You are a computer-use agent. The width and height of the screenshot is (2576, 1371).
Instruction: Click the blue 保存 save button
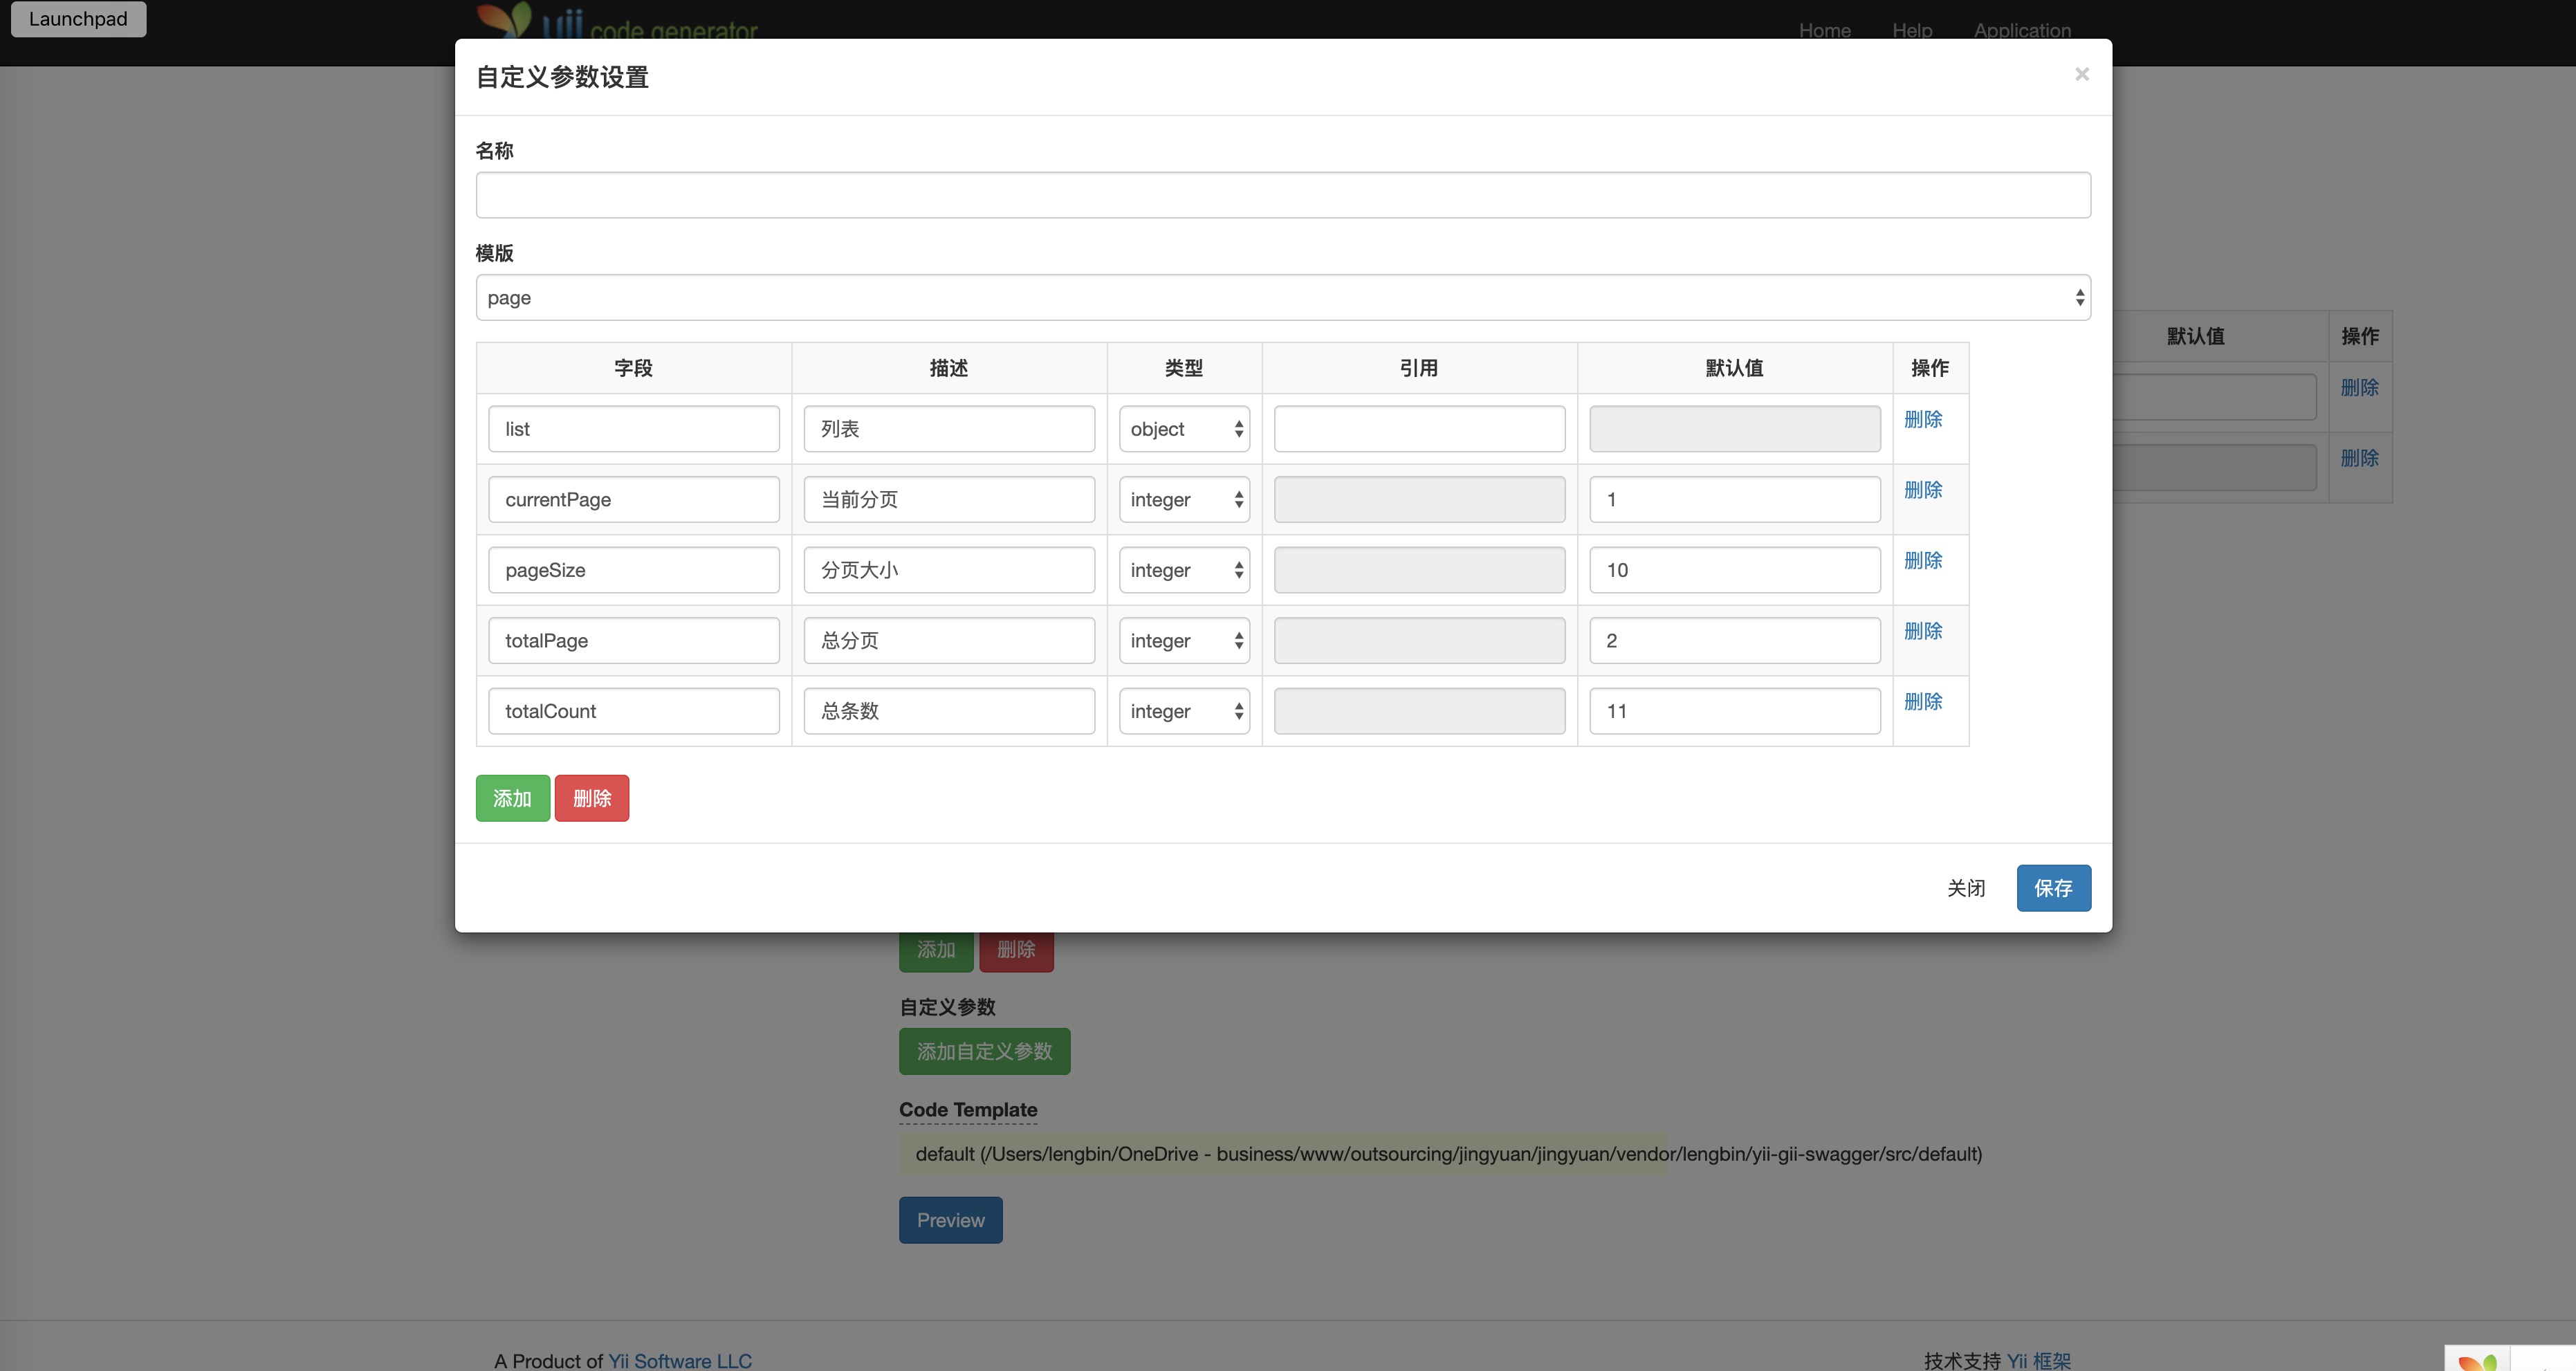tap(2052, 888)
